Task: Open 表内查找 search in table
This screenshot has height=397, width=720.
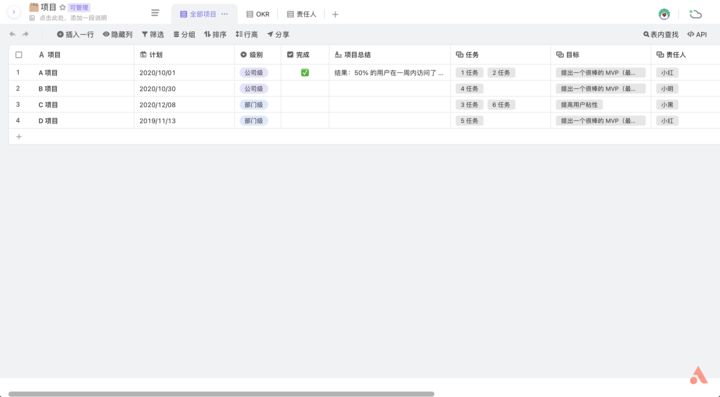Action: click(661, 34)
